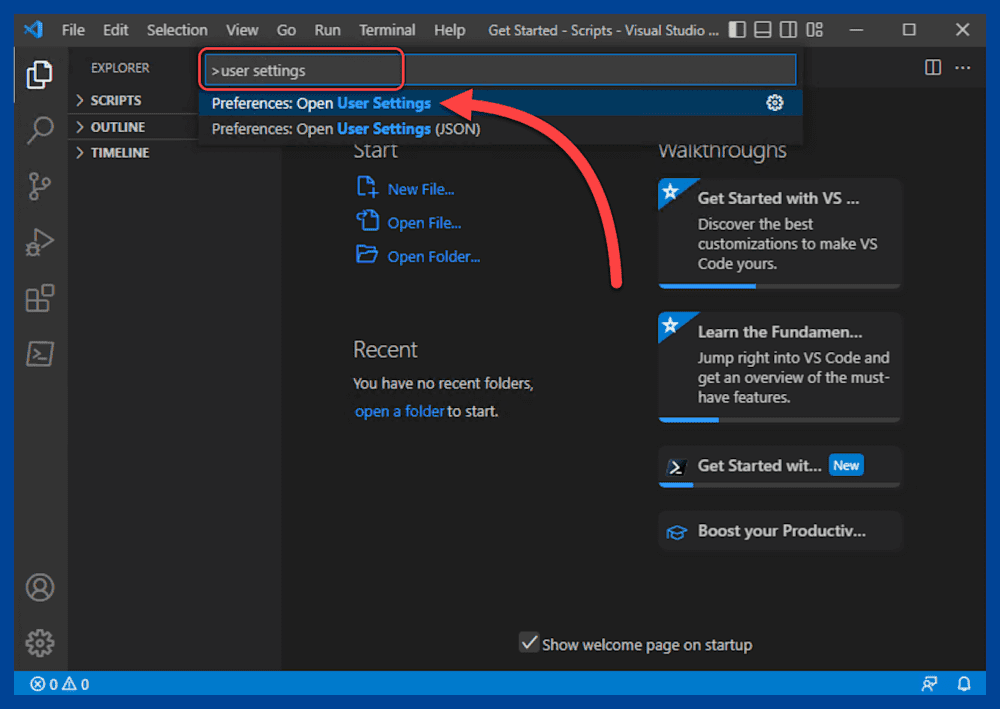Select Preferences: Open User Settings JSON entry
The width and height of the screenshot is (1000, 709).
click(345, 128)
